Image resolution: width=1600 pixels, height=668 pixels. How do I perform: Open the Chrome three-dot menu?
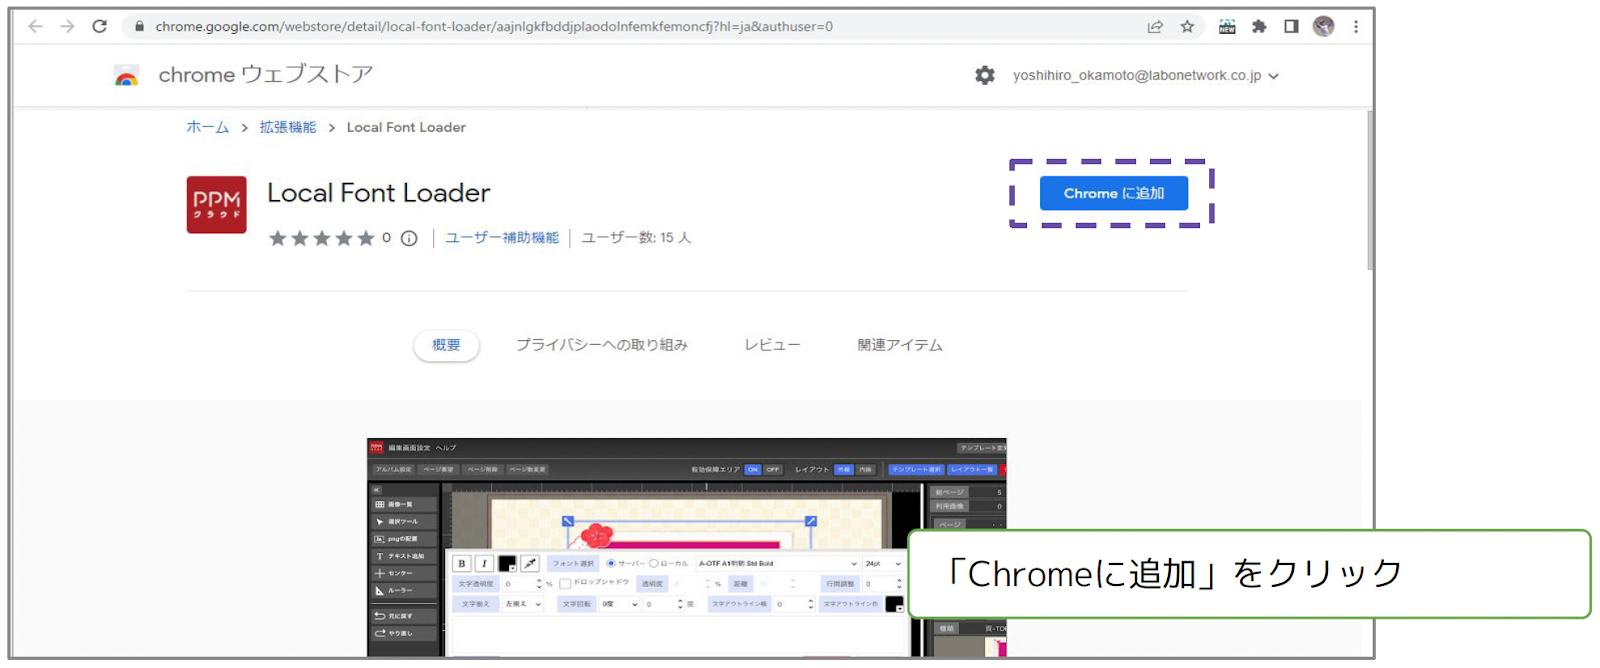pos(1356,27)
